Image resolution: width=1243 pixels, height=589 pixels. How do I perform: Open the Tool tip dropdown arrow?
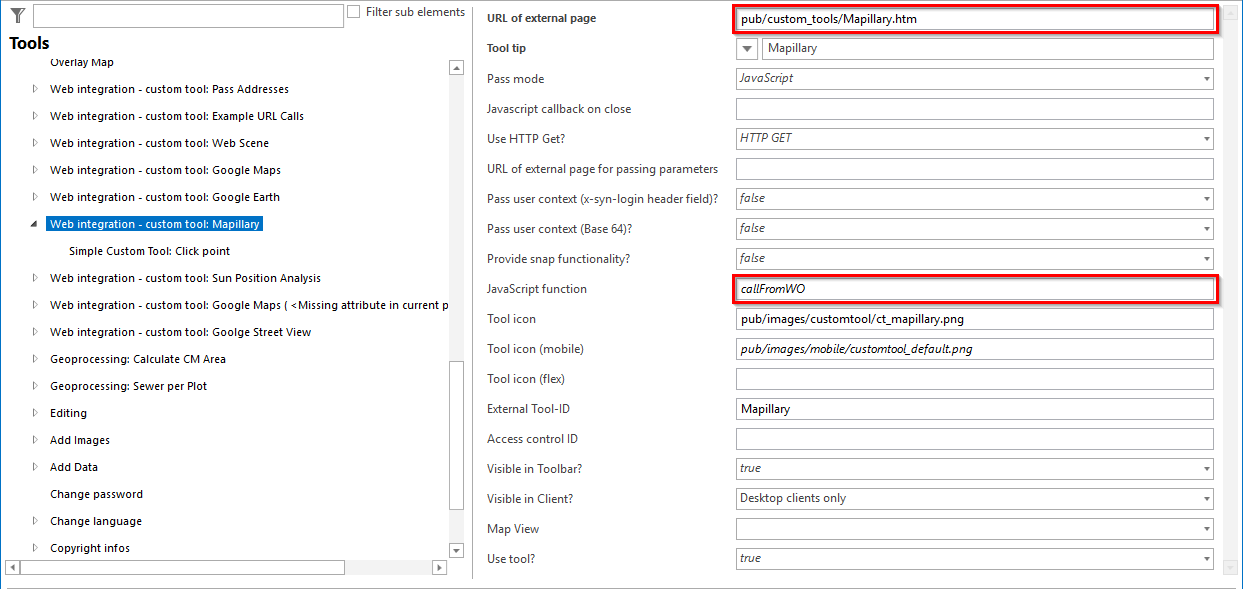pyautogui.click(x=746, y=48)
